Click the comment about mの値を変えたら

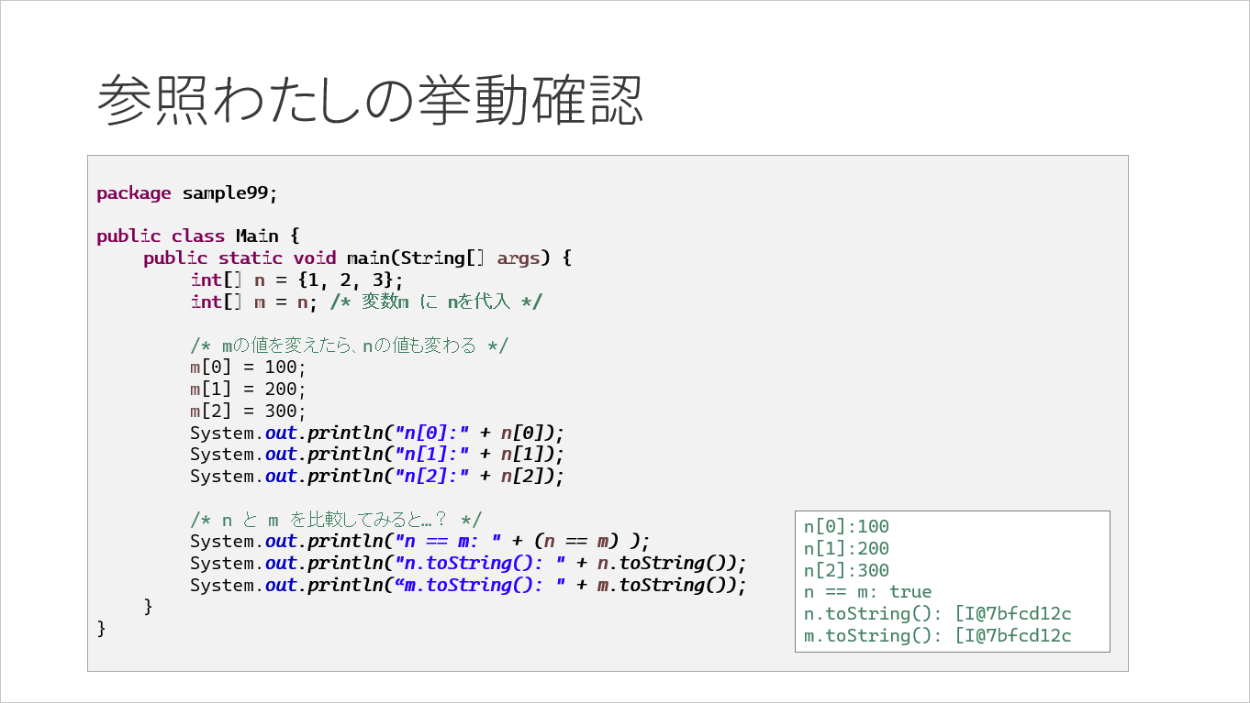coord(349,346)
